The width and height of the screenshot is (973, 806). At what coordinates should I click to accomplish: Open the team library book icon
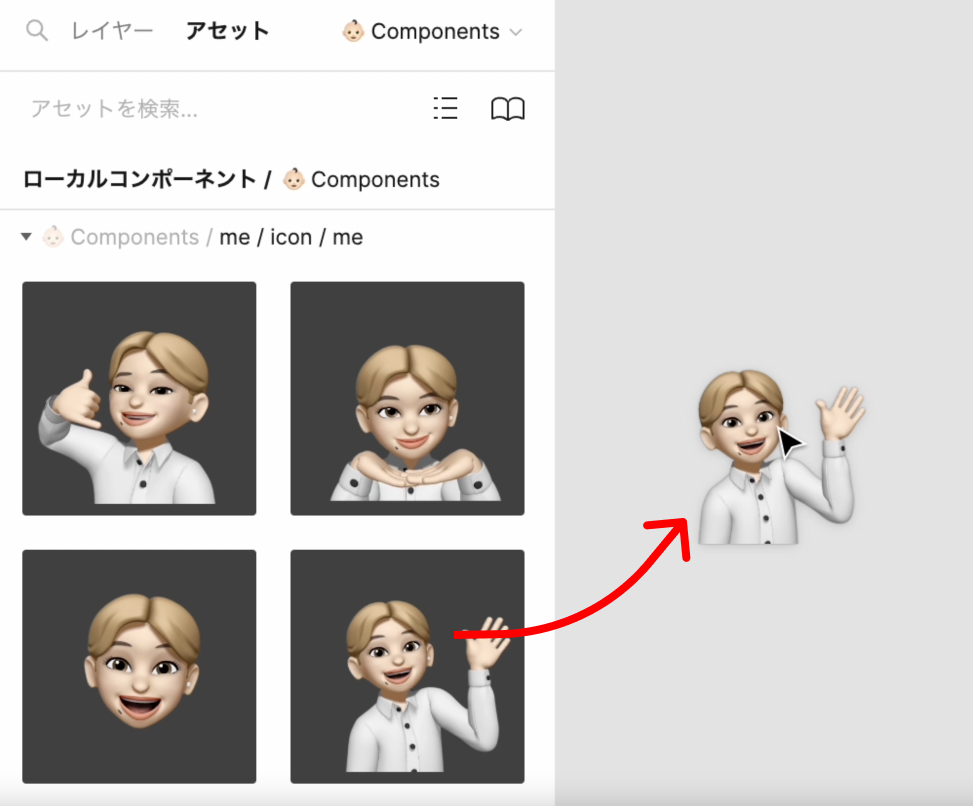click(508, 109)
